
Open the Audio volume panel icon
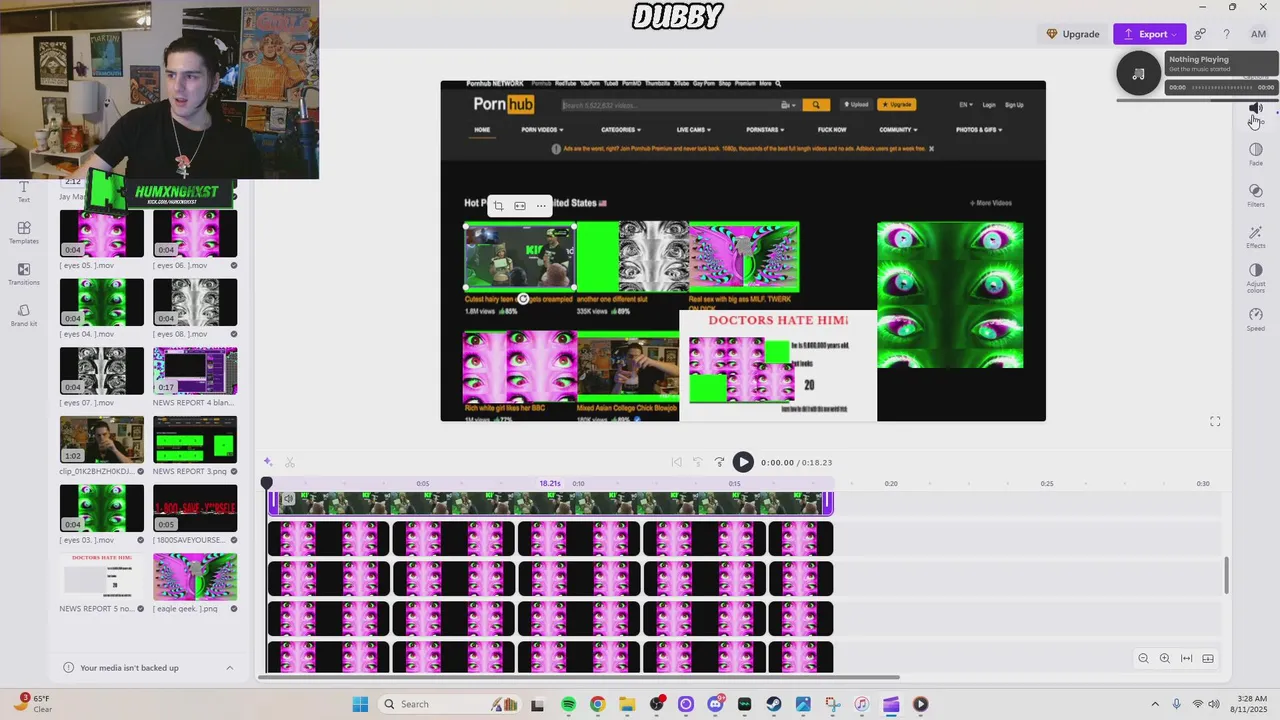[1256, 109]
